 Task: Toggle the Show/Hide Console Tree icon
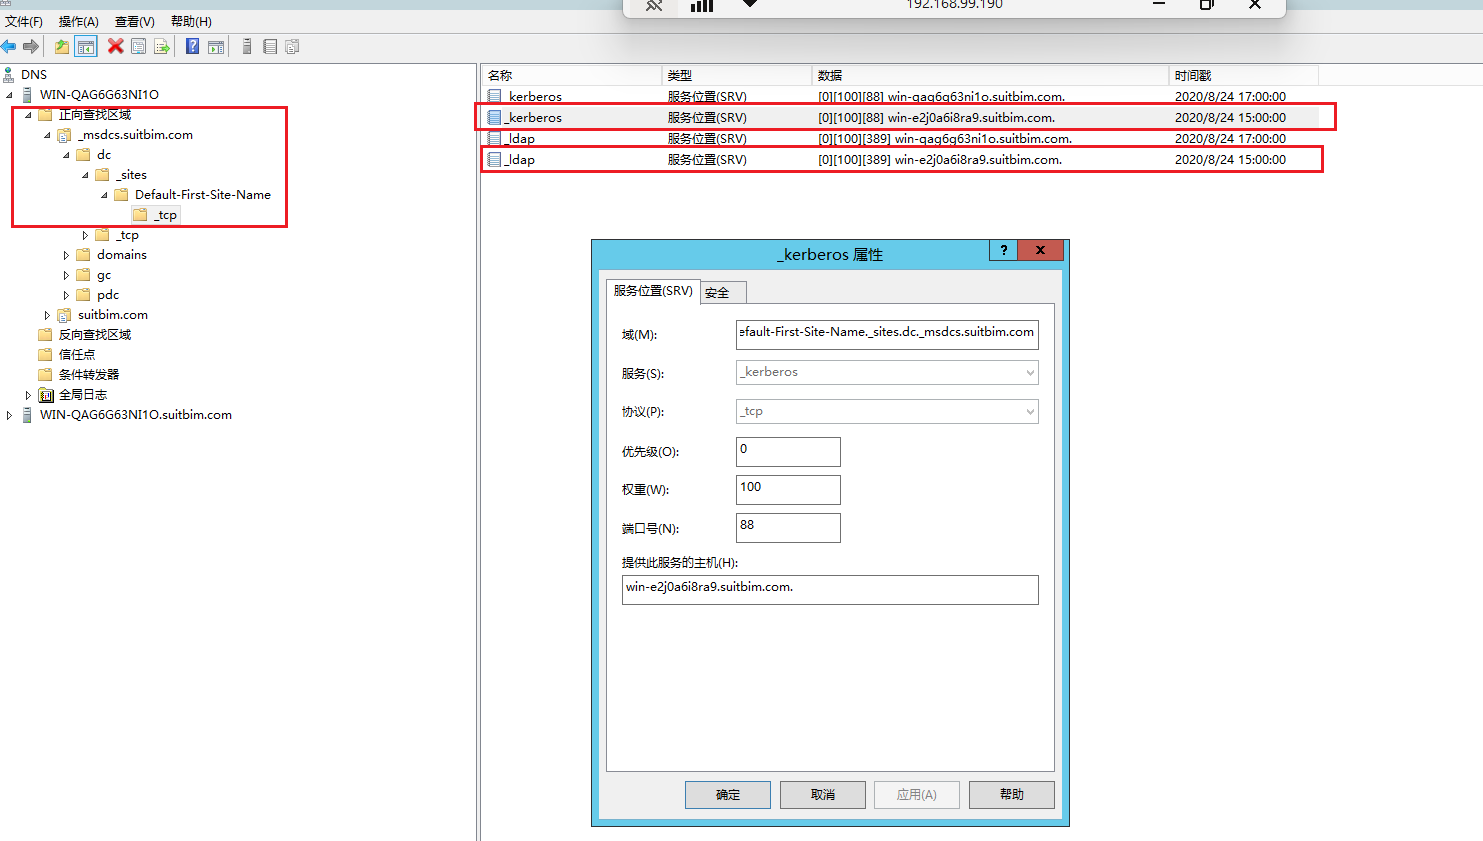(x=86, y=46)
